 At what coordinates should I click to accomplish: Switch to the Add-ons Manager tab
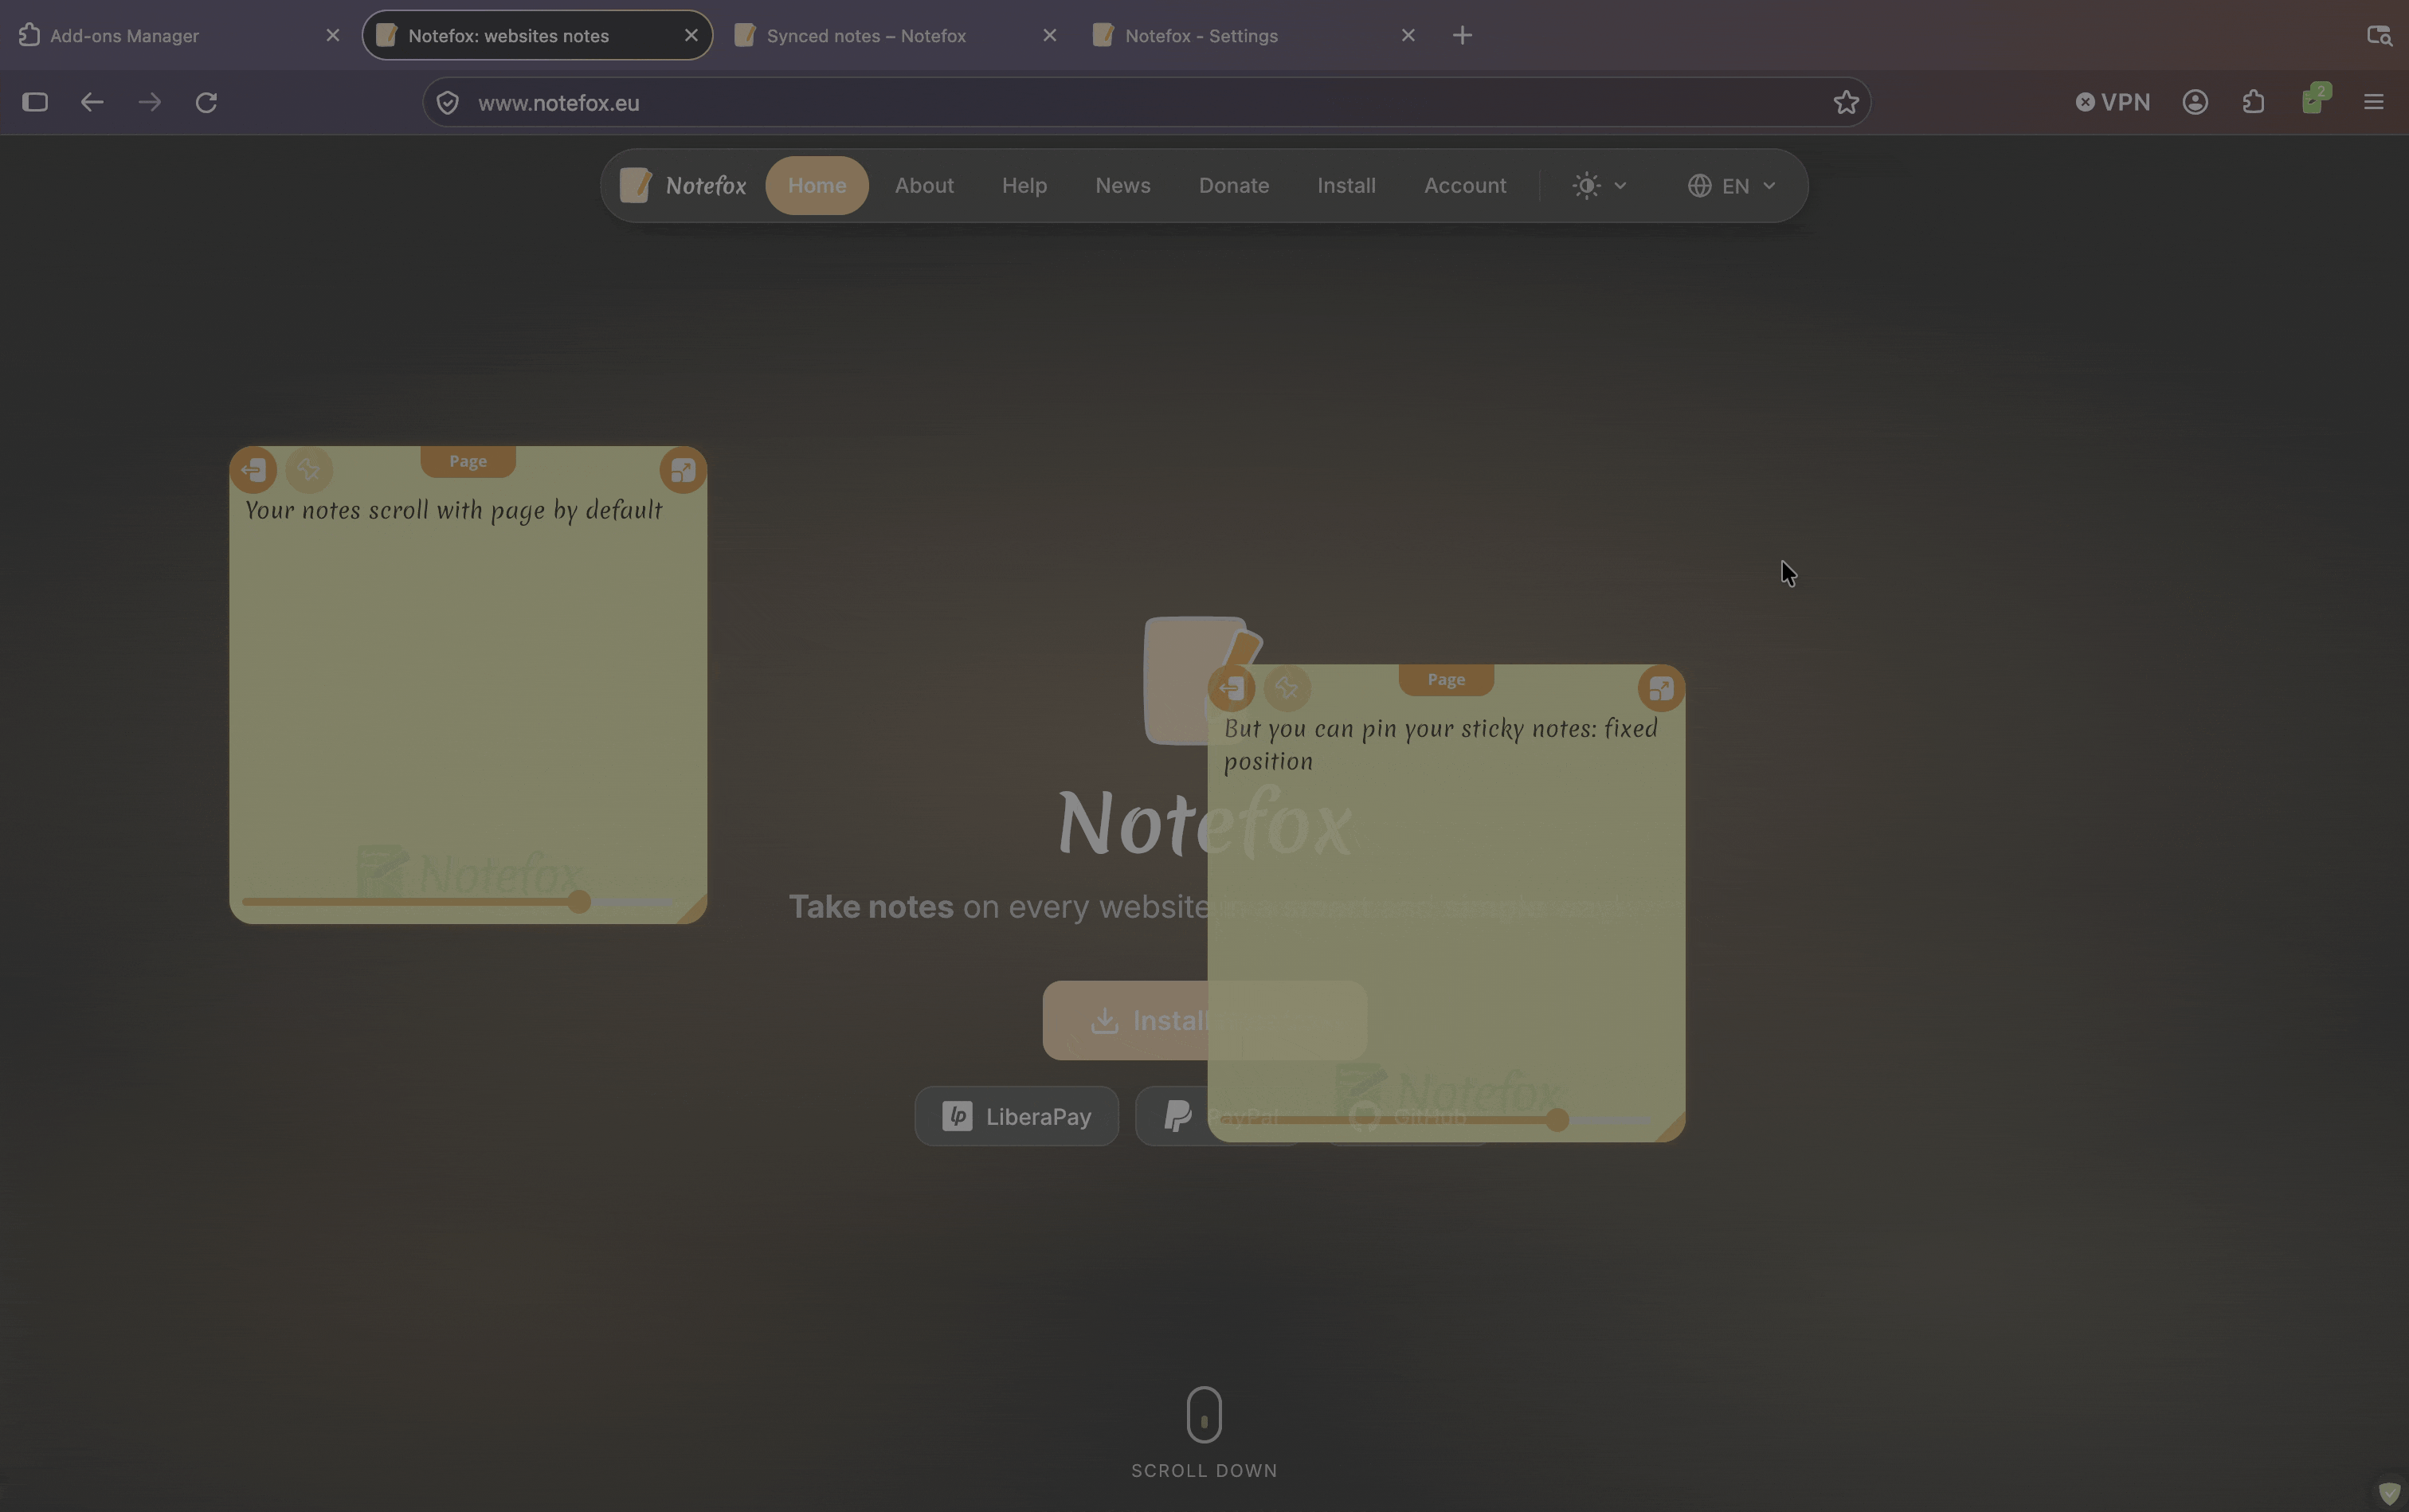pos(180,35)
